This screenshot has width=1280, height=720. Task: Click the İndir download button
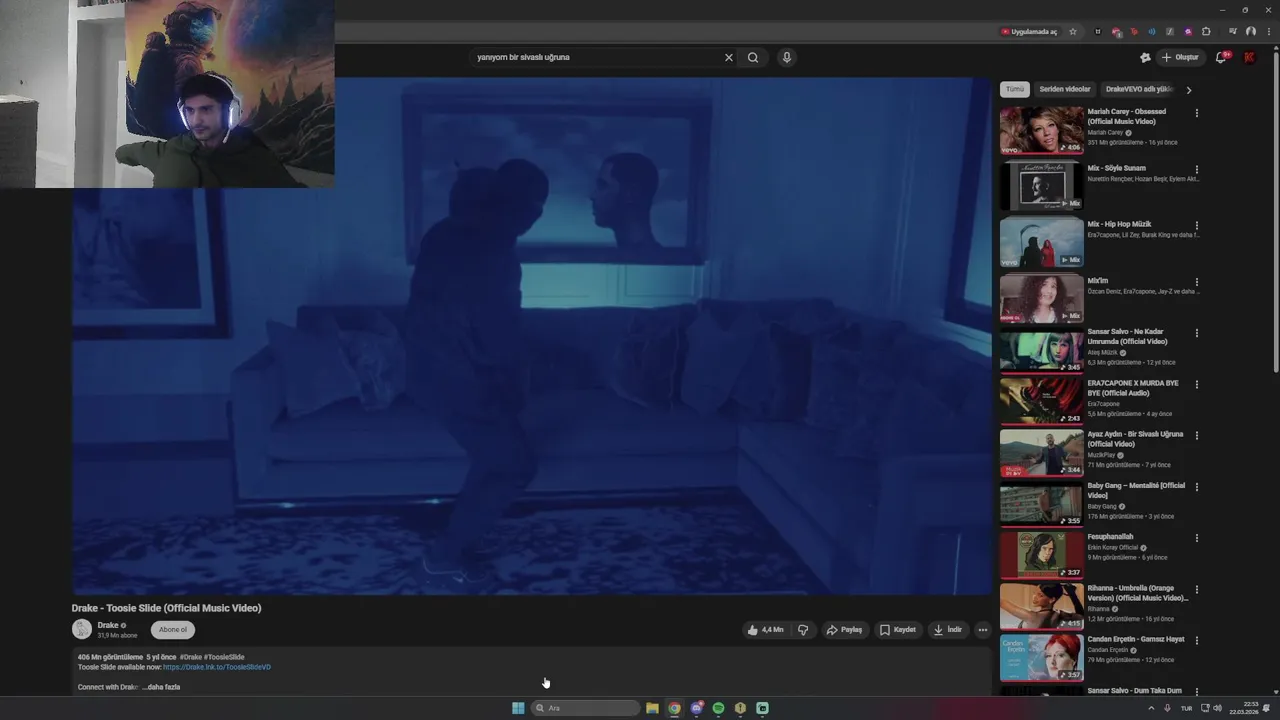click(948, 630)
